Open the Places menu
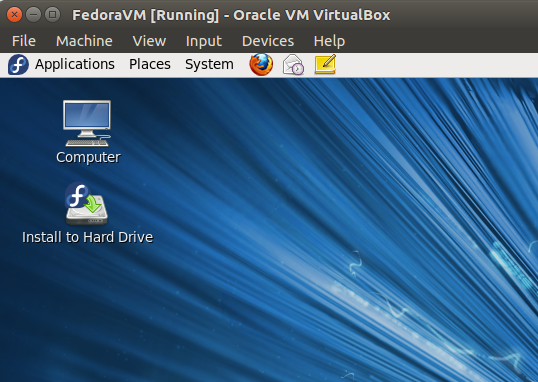This screenshot has height=382, width=538. 150,64
